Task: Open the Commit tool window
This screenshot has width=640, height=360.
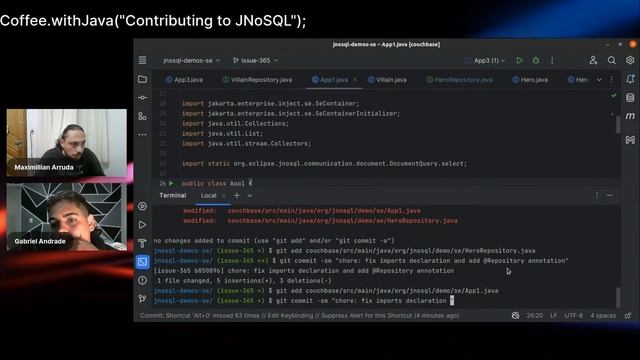Action: 142,98
